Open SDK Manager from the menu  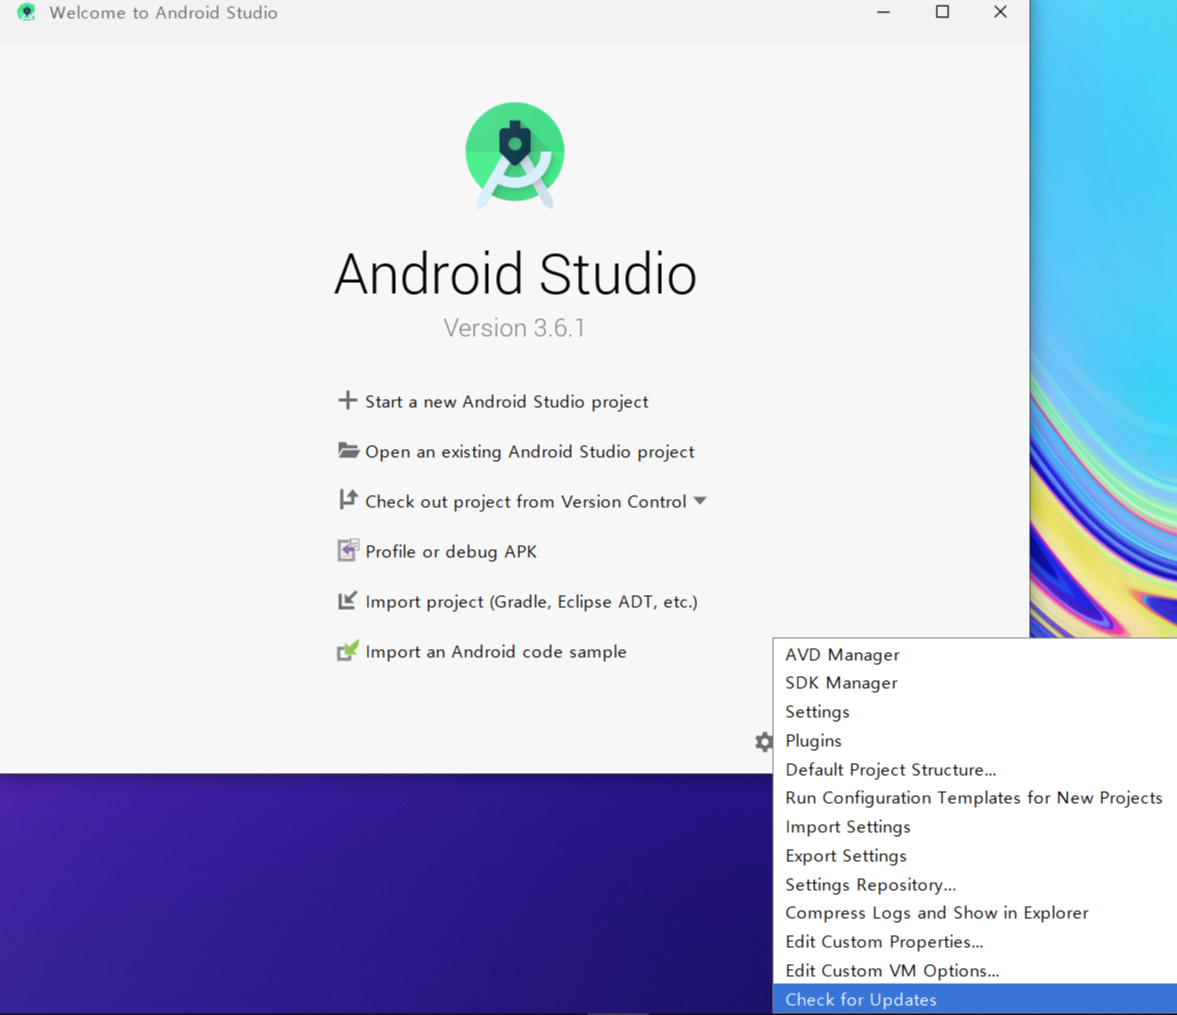pyautogui.click(x=975, y=683)
